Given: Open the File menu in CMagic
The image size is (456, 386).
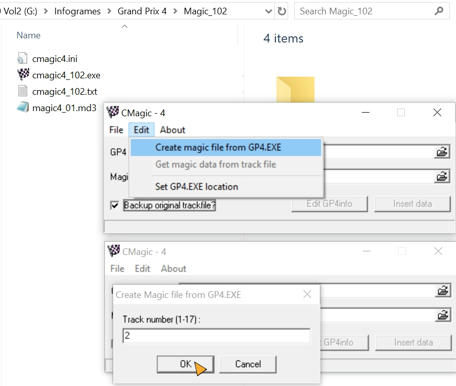Looking at the screenshot, I should [x=116, y=130].
